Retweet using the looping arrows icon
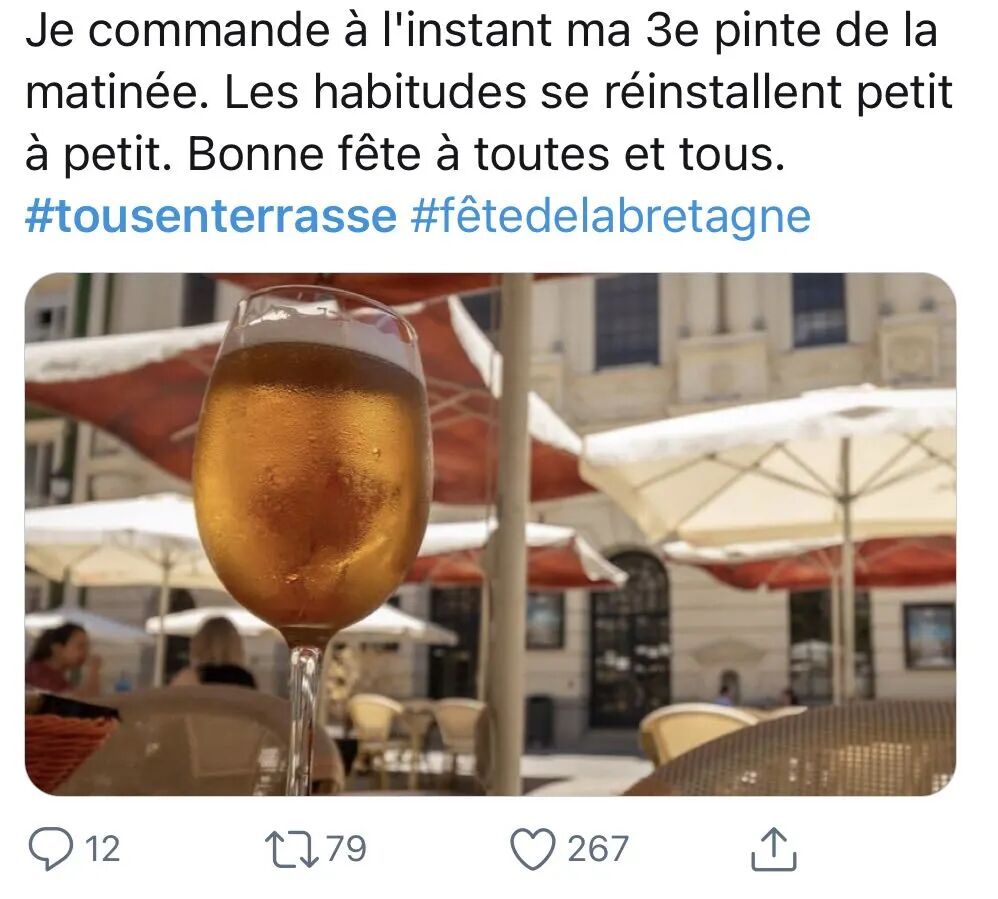The width and height of the screenshot is (998, 899). point(292,849)
